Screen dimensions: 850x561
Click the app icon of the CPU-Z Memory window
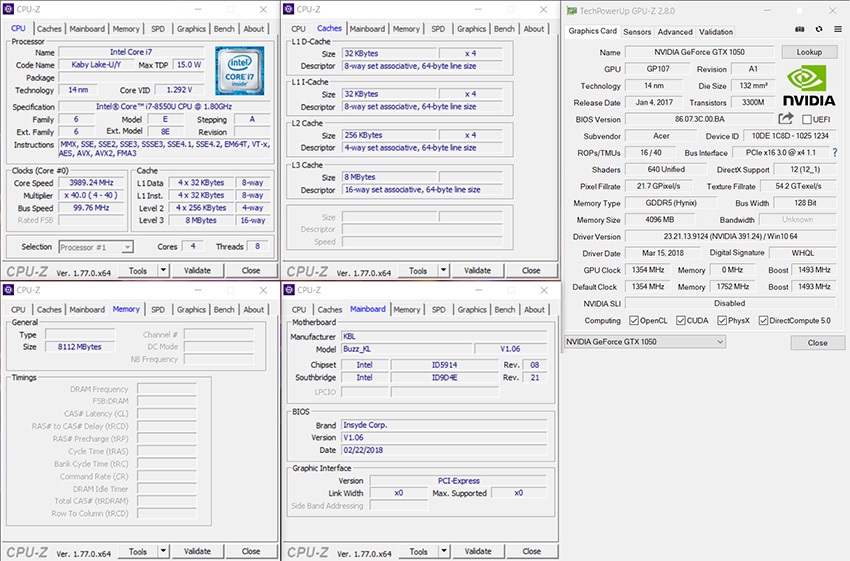[x=9, y=290]
